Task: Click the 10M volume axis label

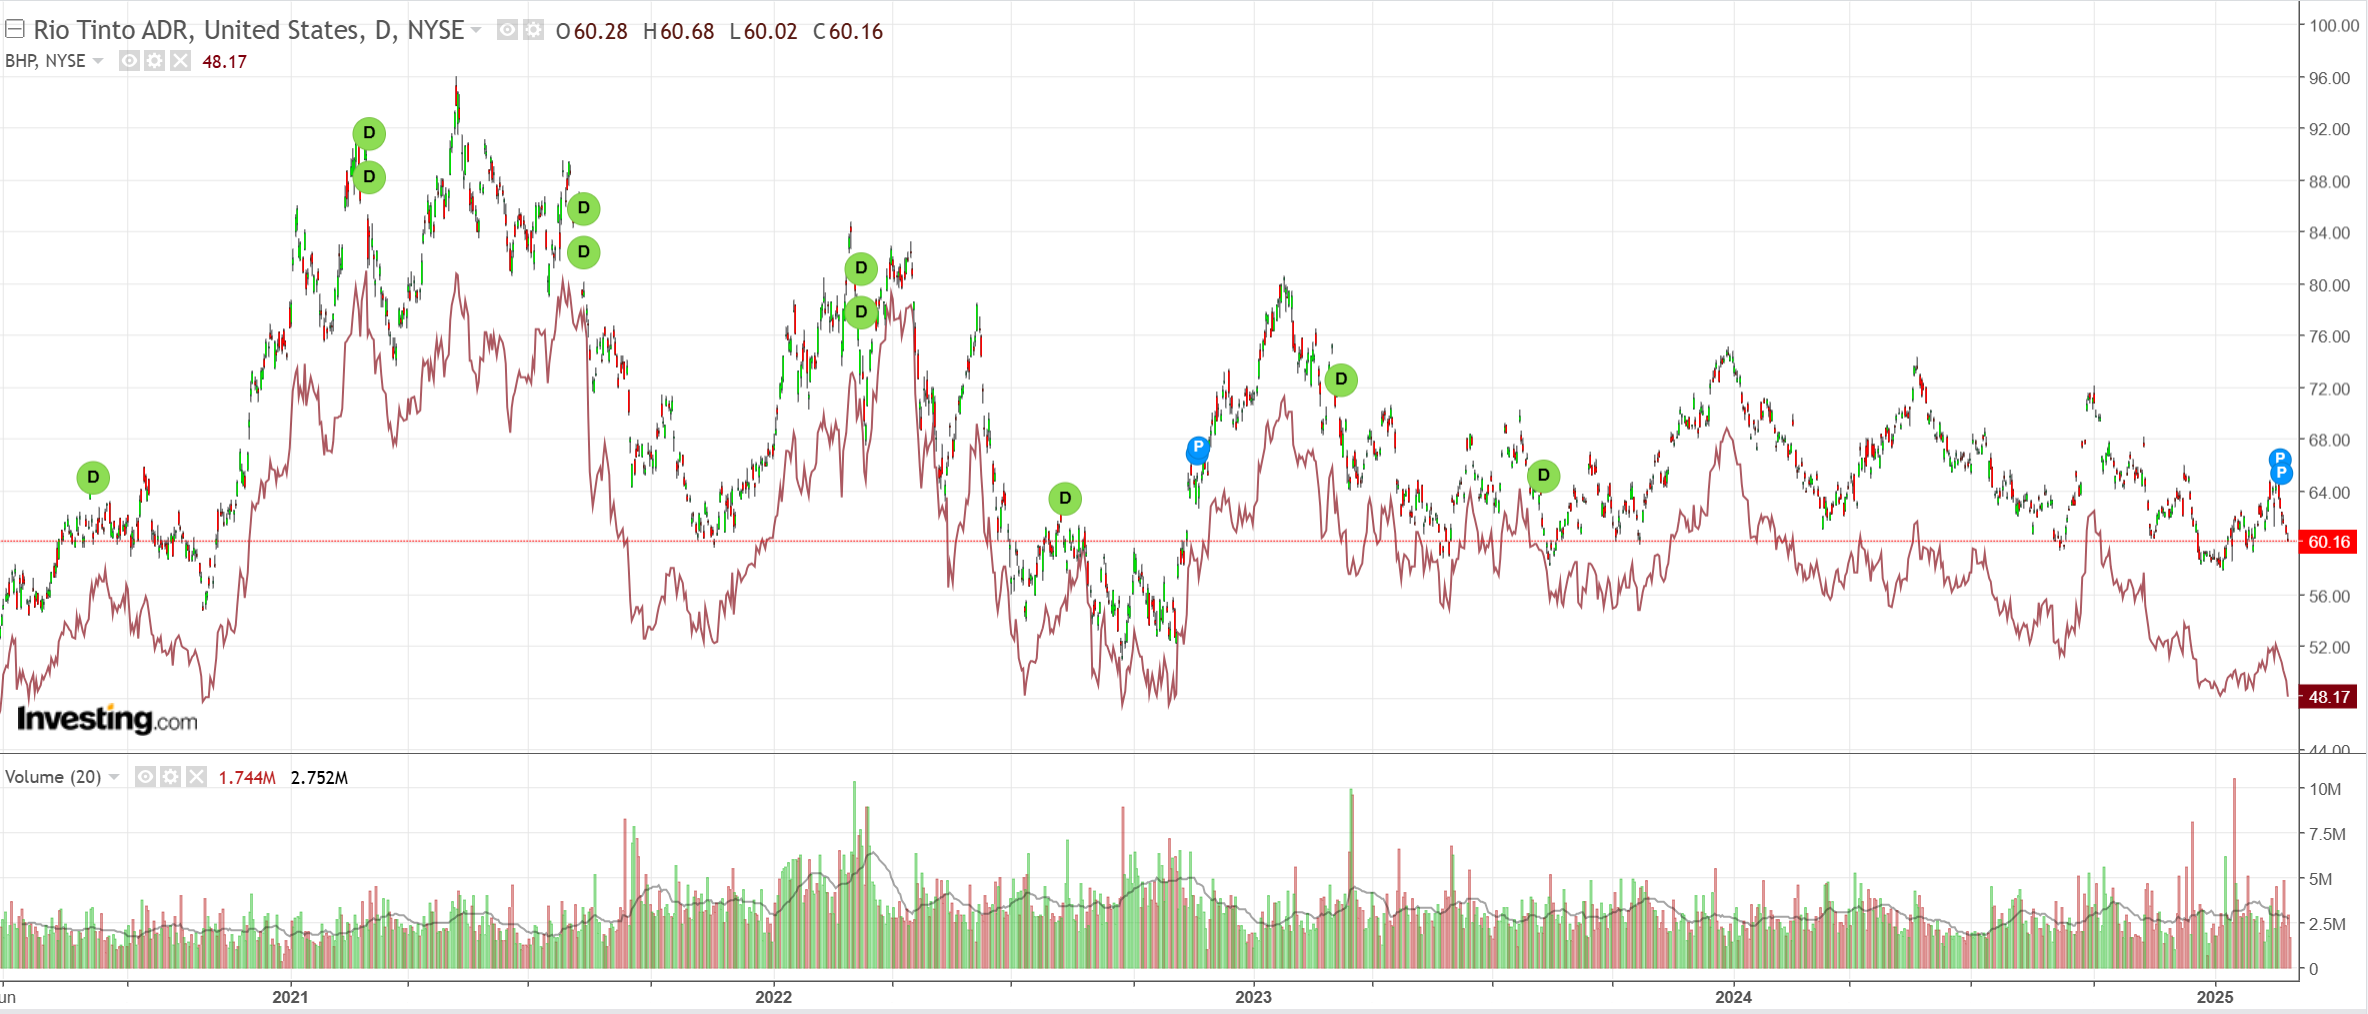Action: pyautogui.click(x=2325, y=789)
